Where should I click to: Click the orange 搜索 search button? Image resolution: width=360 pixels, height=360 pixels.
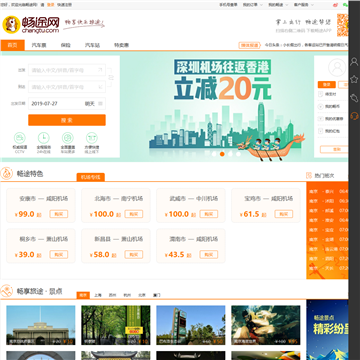pos(67,120)
